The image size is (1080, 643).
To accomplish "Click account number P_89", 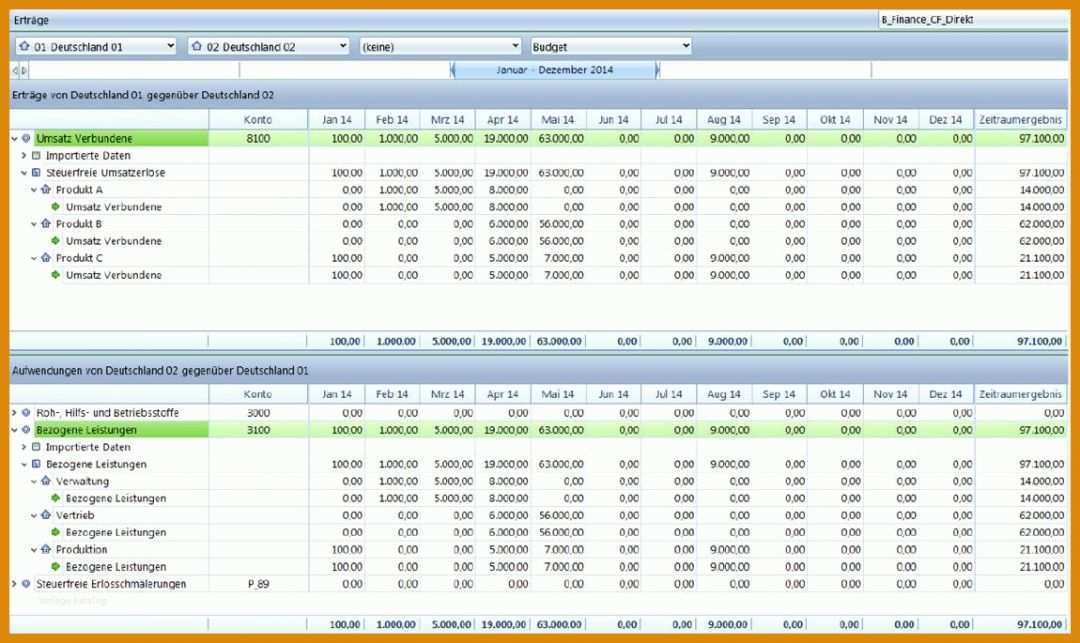I will tap(258, 584).
